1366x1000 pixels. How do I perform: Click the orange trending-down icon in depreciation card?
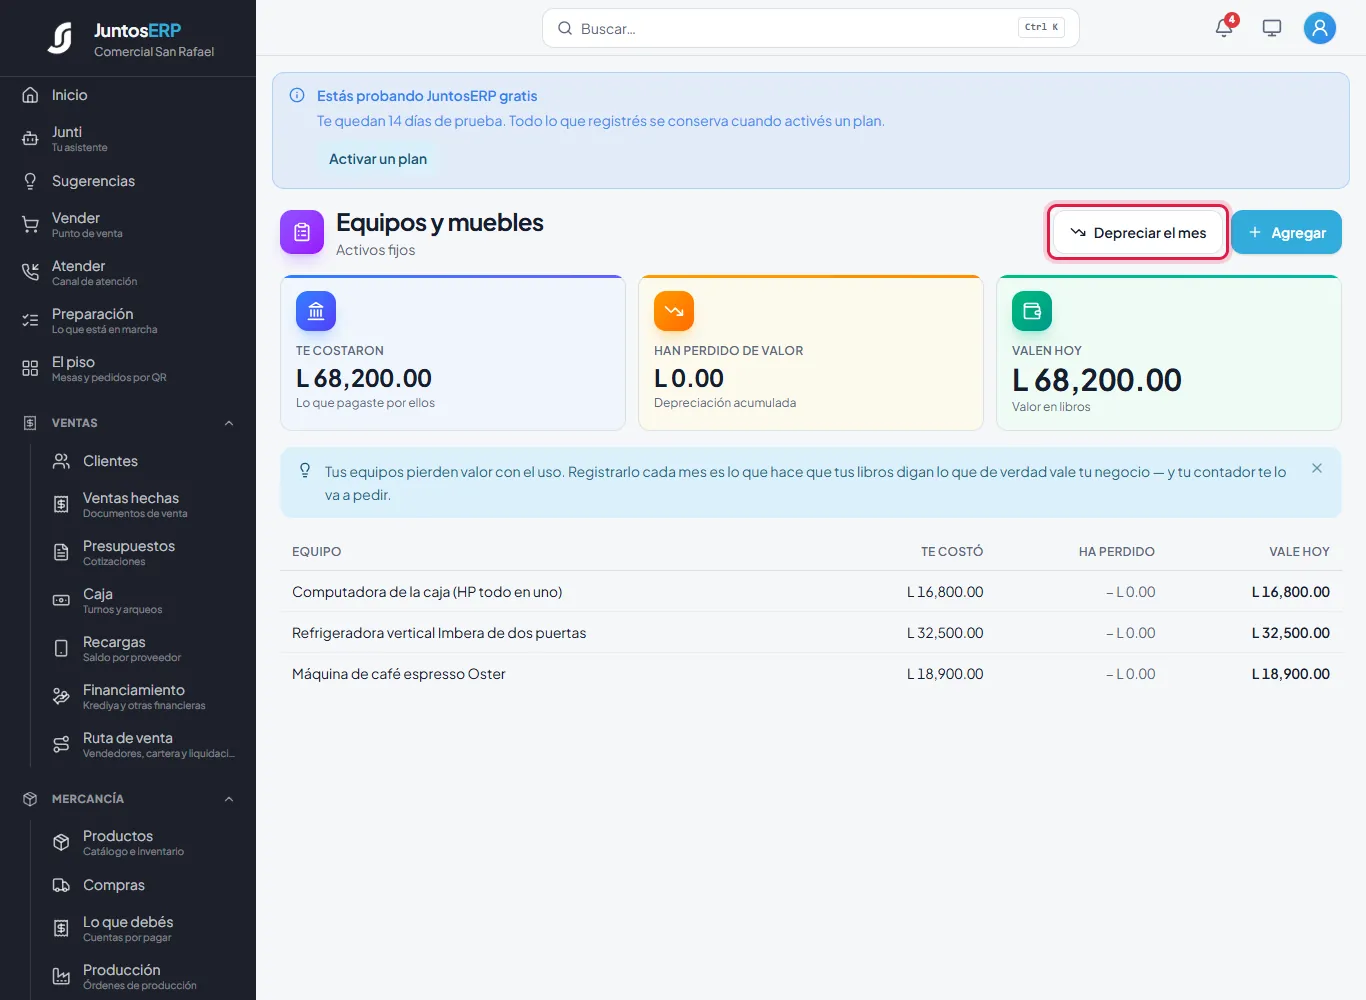tap(674, 311)
